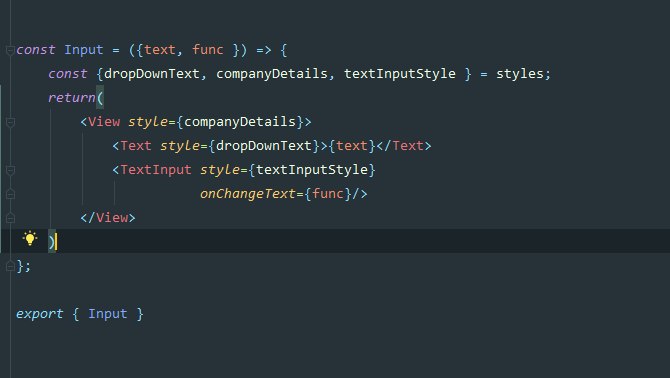
Task: Click '{text}' expression inside the Text element
Action: (x=352, y=146)
